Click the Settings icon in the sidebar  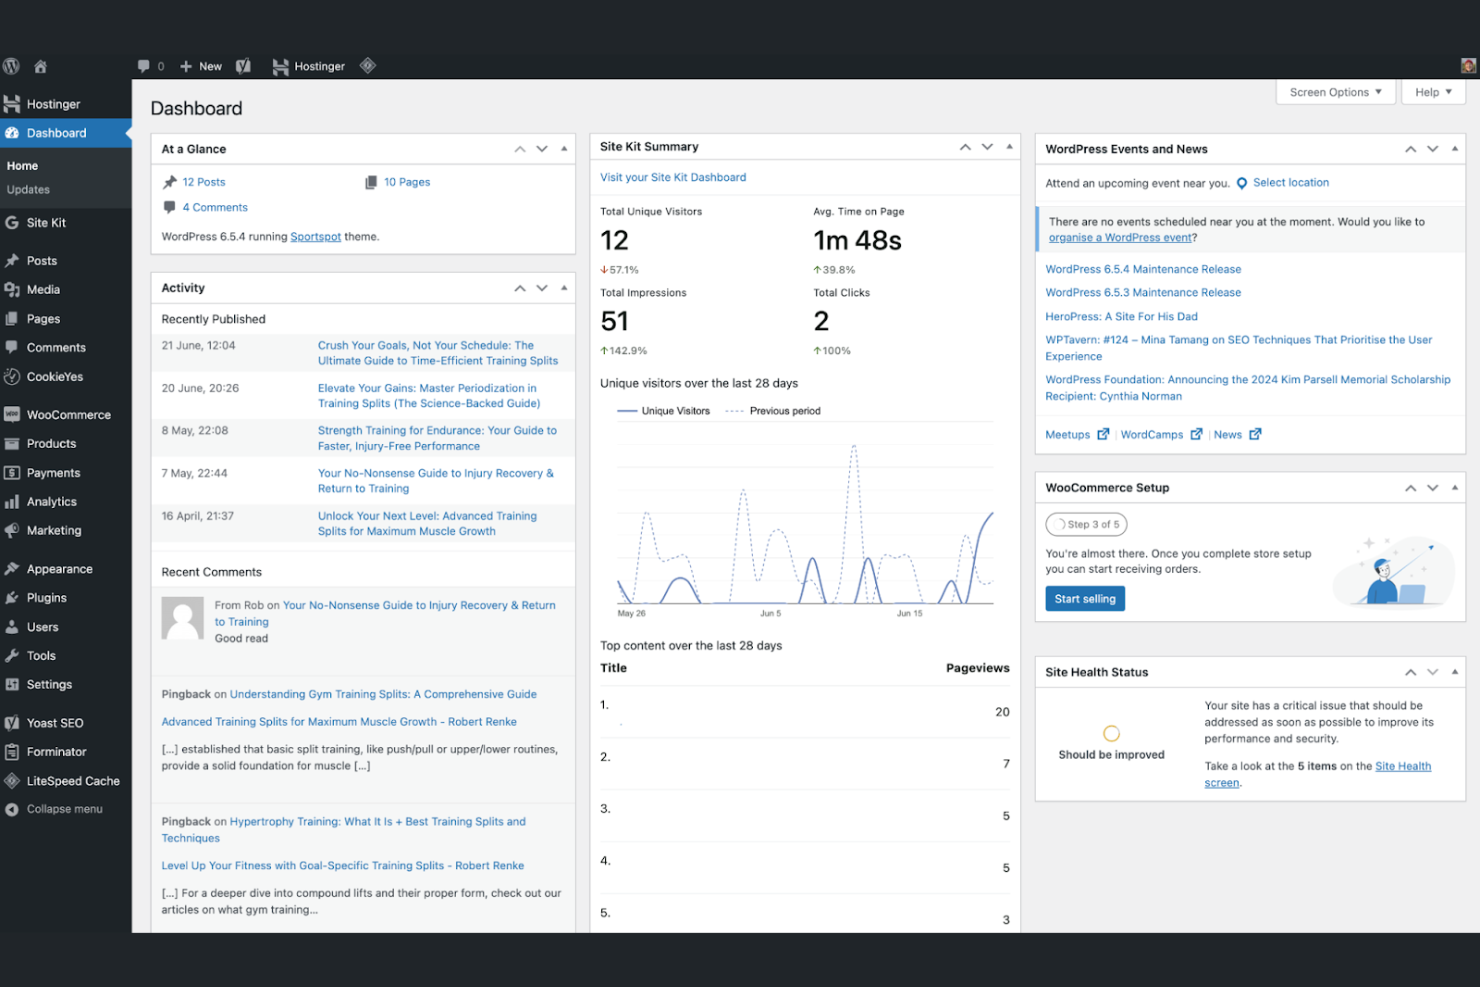[12, 685]
